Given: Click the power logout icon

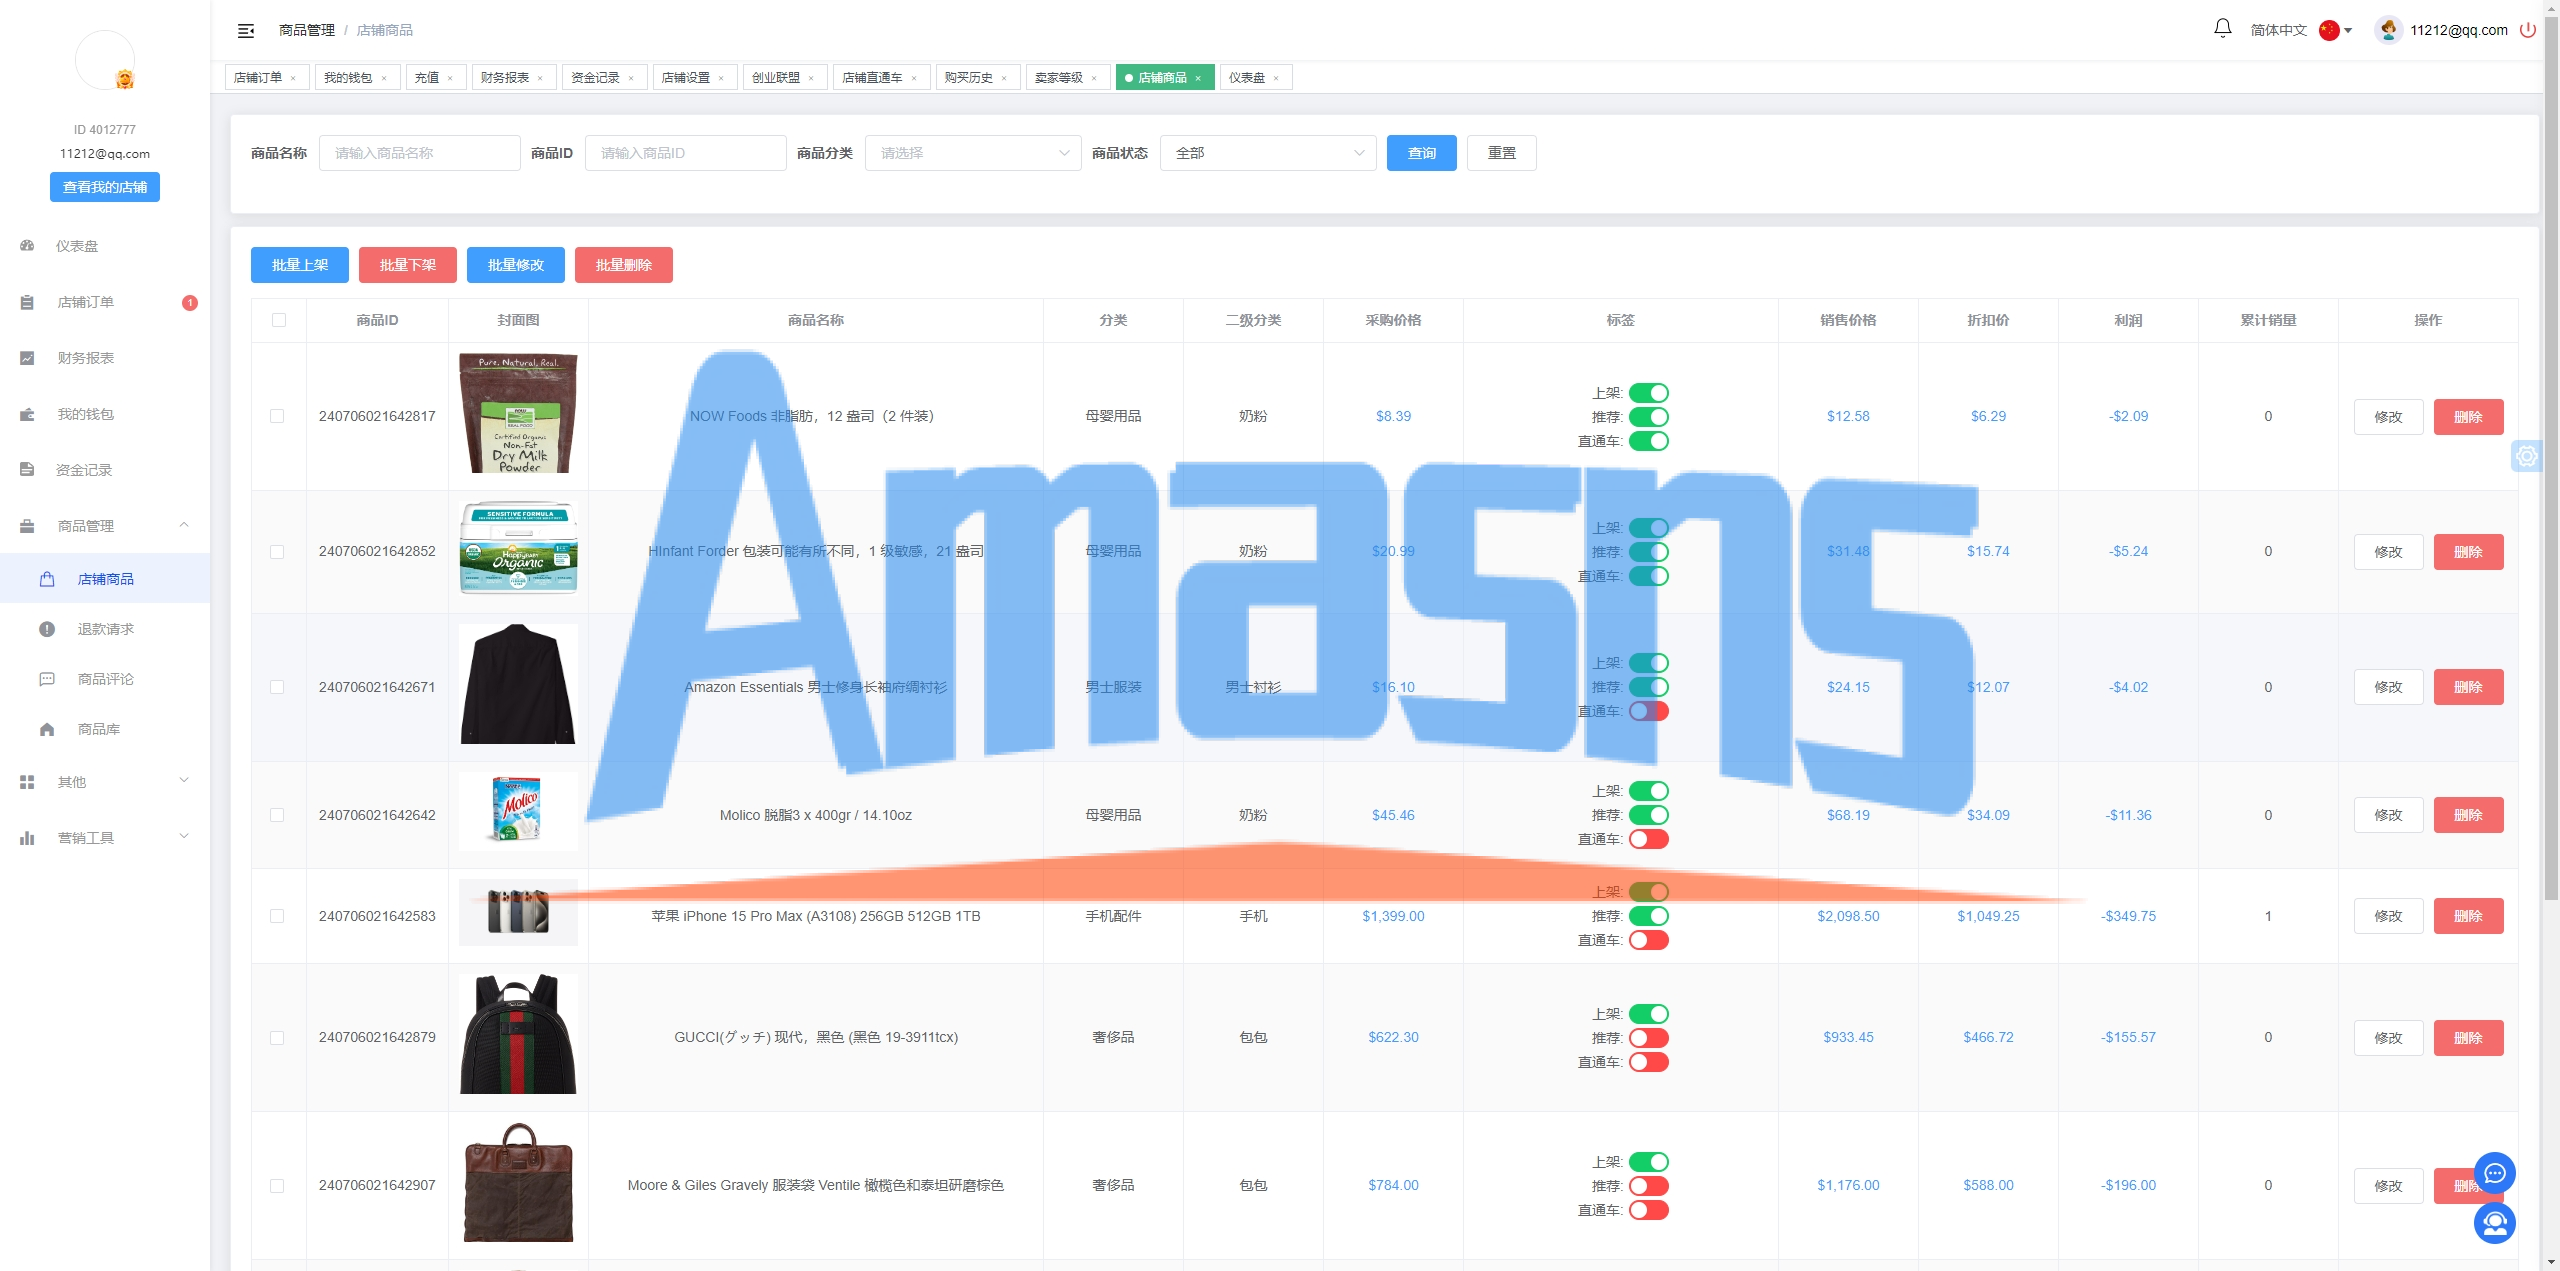Looking at the screenshot, I should pyautogui.click(x=2528, y=30).
